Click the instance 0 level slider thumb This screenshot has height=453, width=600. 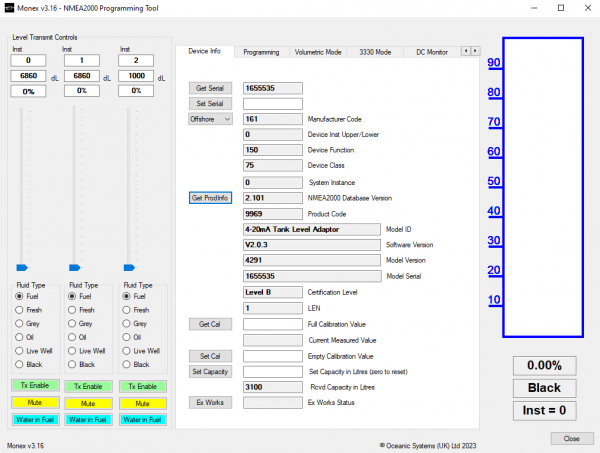pos(22,267)
